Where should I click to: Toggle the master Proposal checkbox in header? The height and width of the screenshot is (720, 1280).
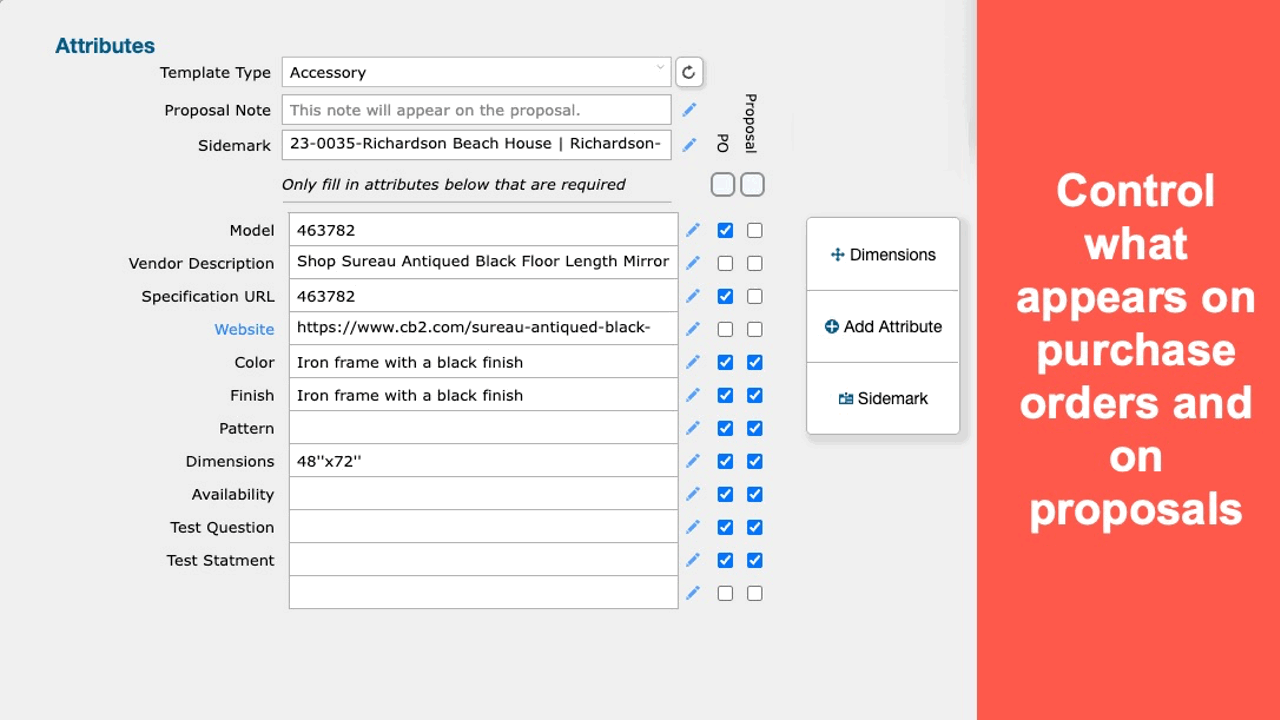click(753, 184)
